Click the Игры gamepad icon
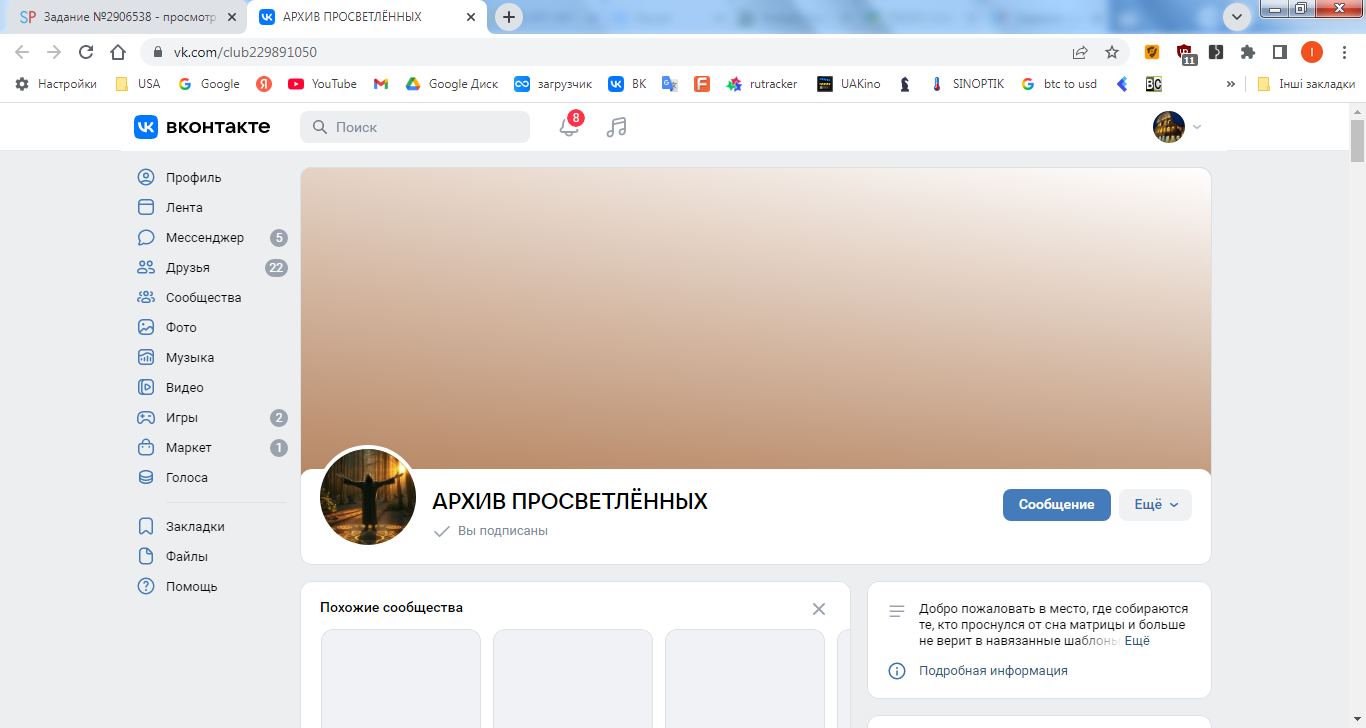The width and height of the screenshot is (1366, 728). (x=146, y=418)
